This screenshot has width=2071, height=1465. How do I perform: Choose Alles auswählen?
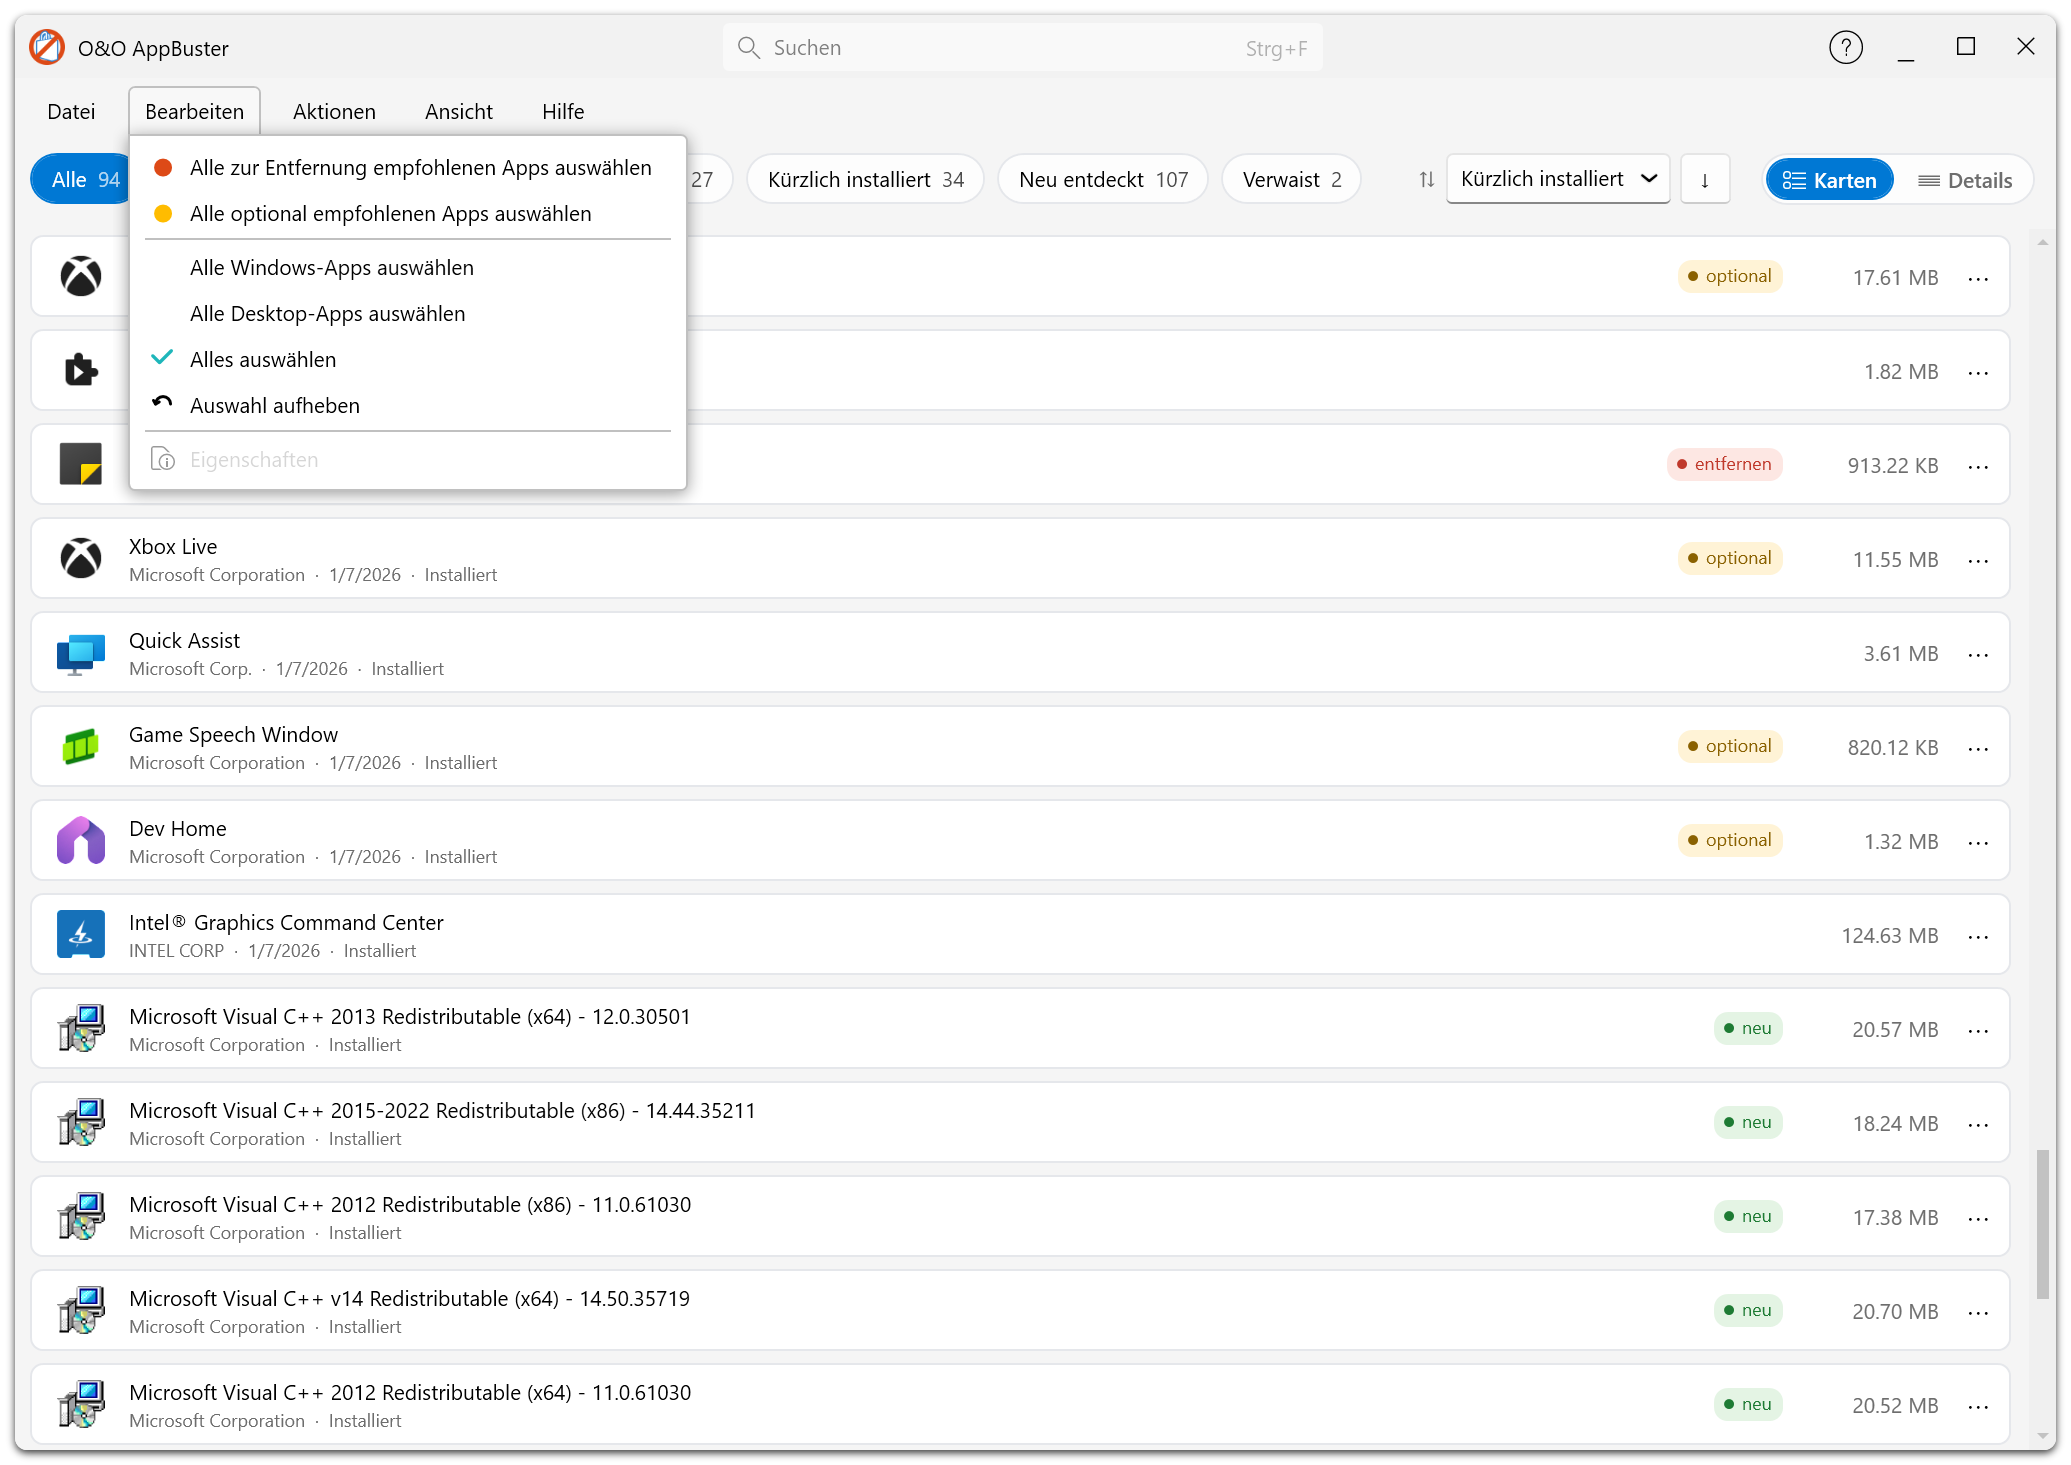pos(408,359)
